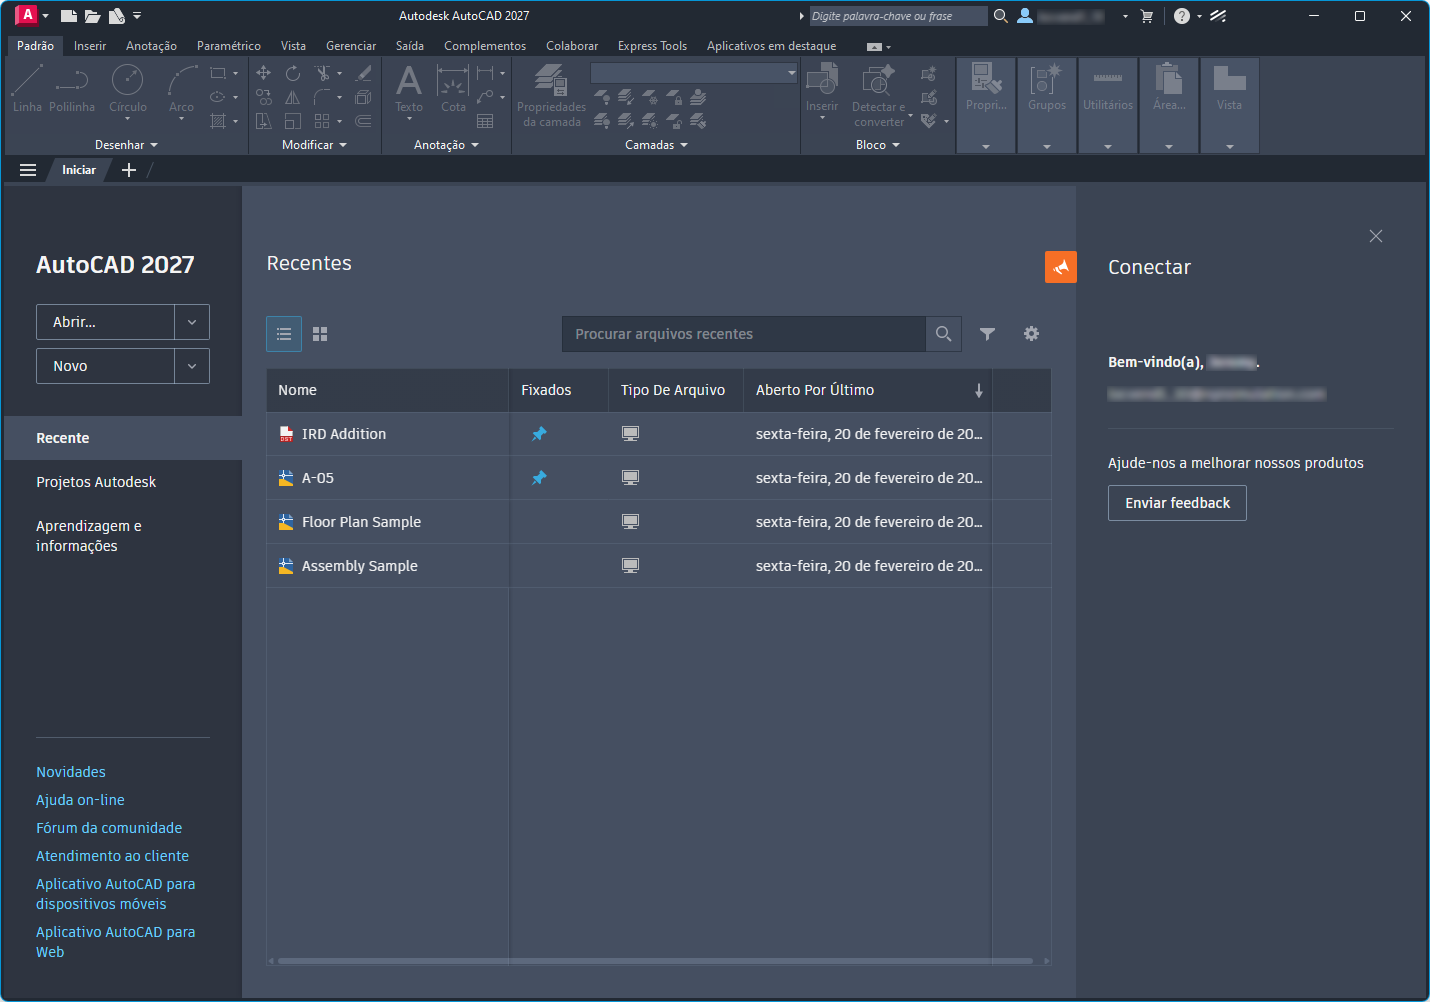Activate the Rotate tool in Modificar
Image resolution: width=1430 pixels, height=1002 pixels.
pyautogui.click(x=293, y=73)
